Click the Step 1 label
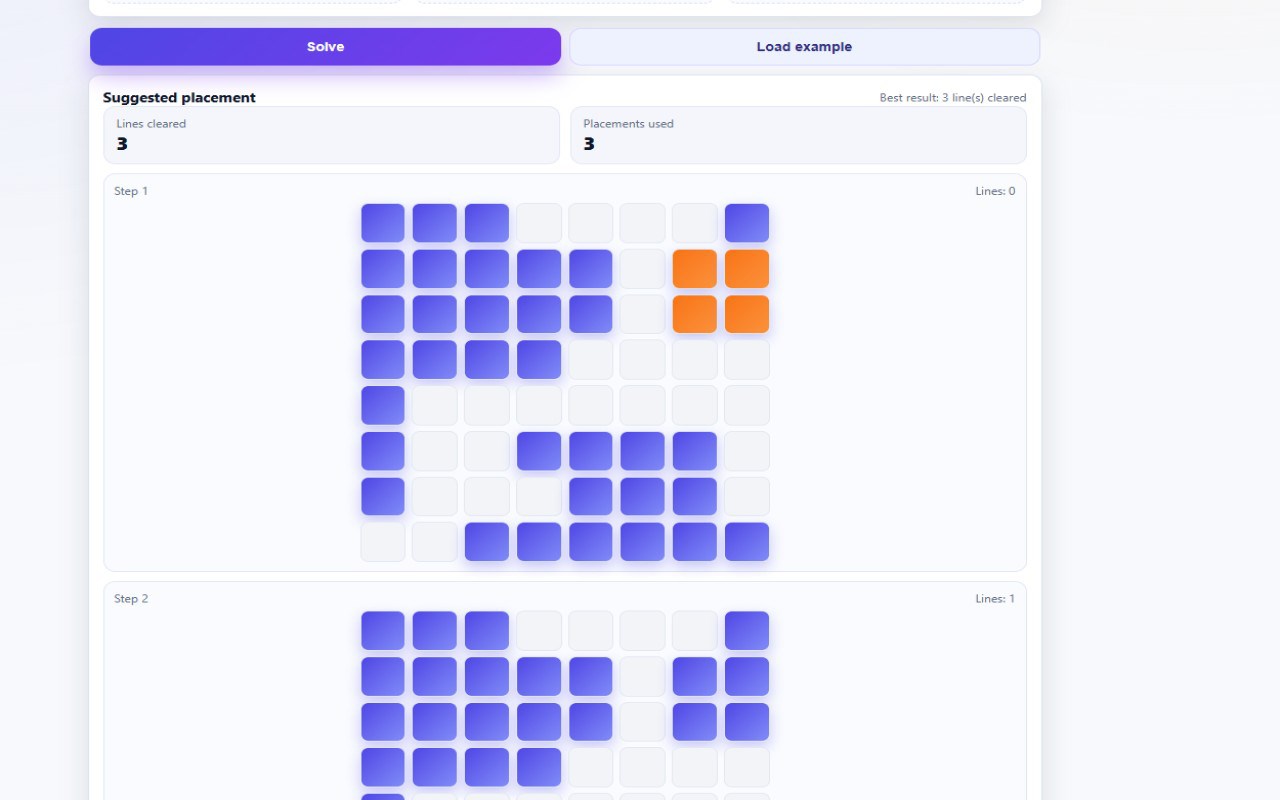The width and height of the screenshot is (1280, 800). (131, 191)
